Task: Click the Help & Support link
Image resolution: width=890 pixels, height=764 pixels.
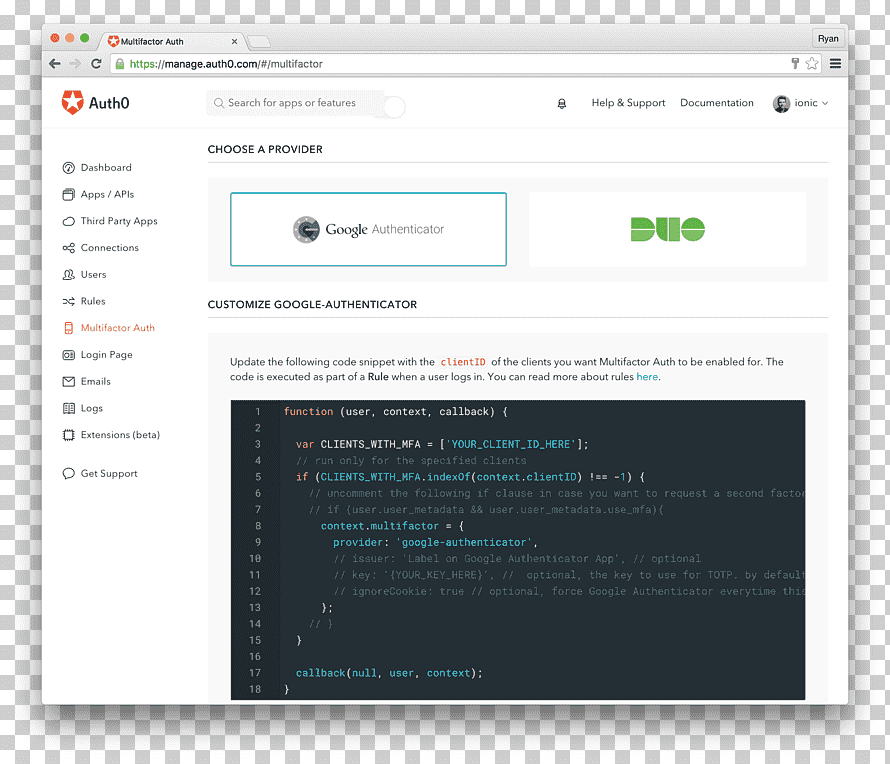Action: pyautogui.click(x=628, y=103)
